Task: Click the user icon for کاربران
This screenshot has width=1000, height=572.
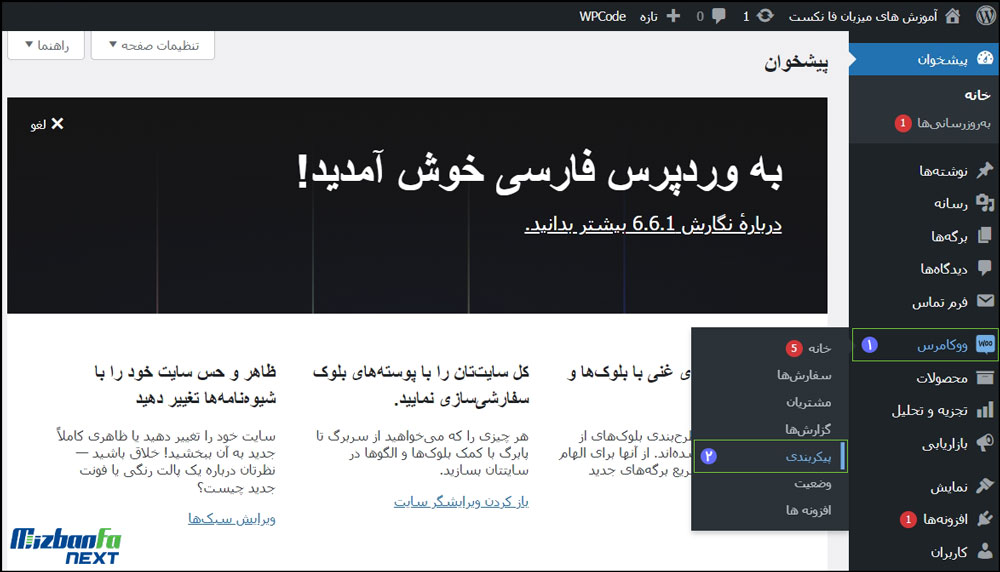Action: point(985,552)
